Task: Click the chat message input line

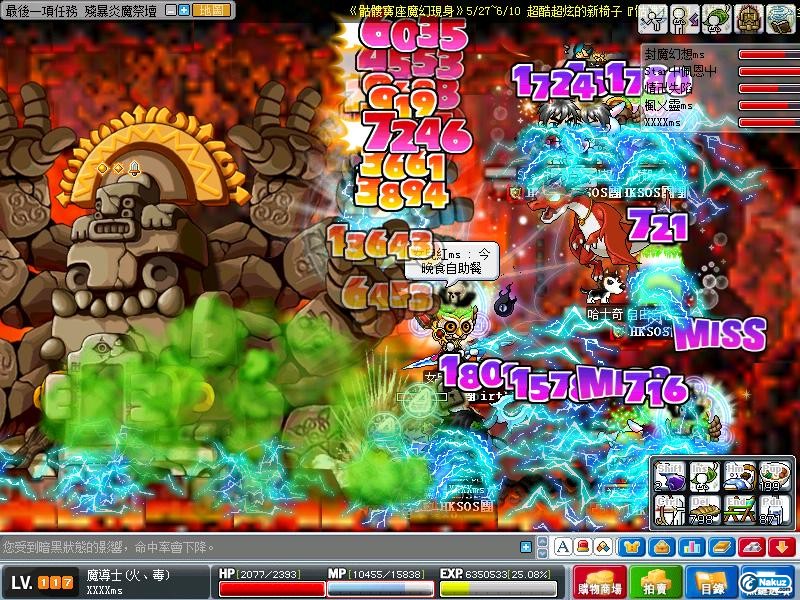Action: pyautogui.click(x=260, y=547)
